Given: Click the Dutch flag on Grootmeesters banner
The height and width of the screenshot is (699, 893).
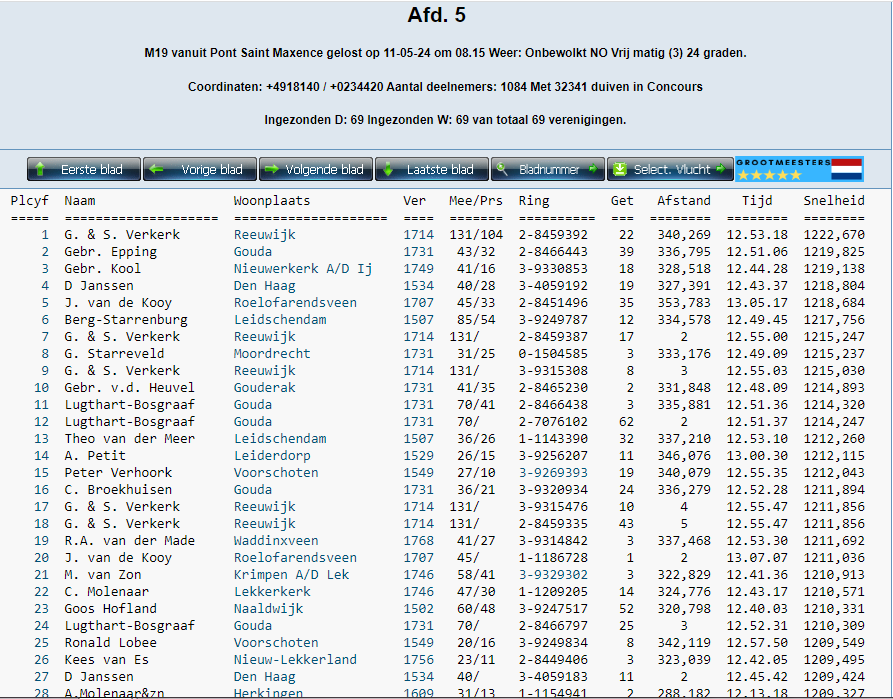Looking at the screenshot, I should click(846, 169).
